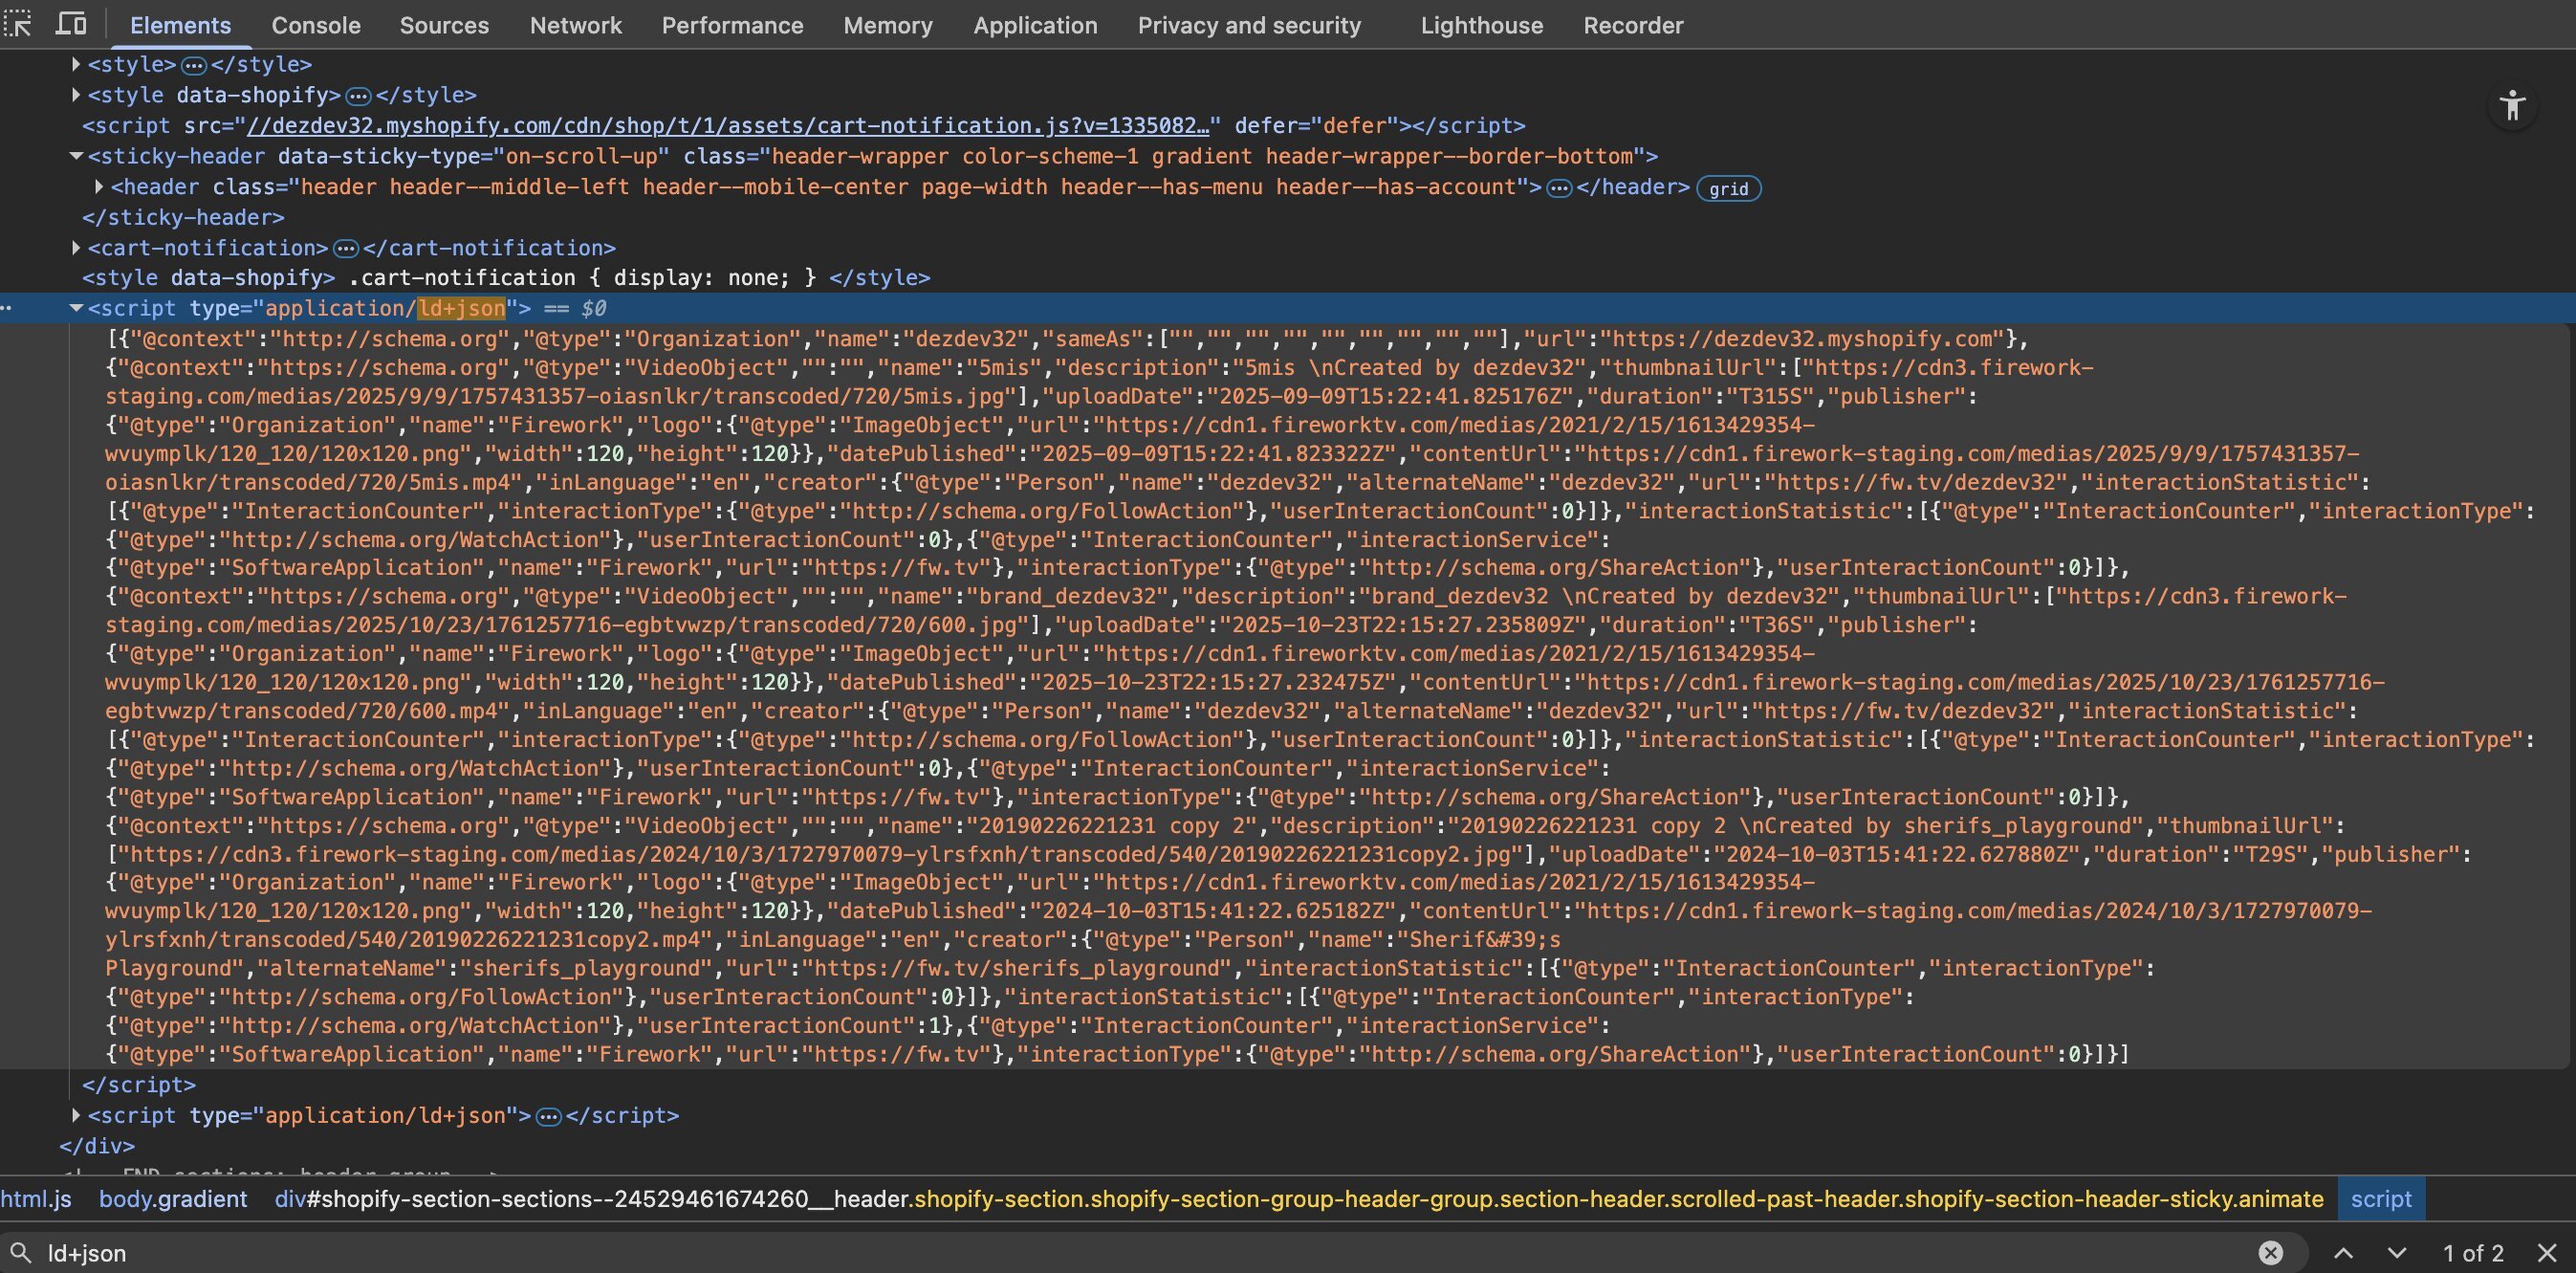2576x1273 pixels.
Task: Clear the ld+json search text
Action: point(2270,1252)
